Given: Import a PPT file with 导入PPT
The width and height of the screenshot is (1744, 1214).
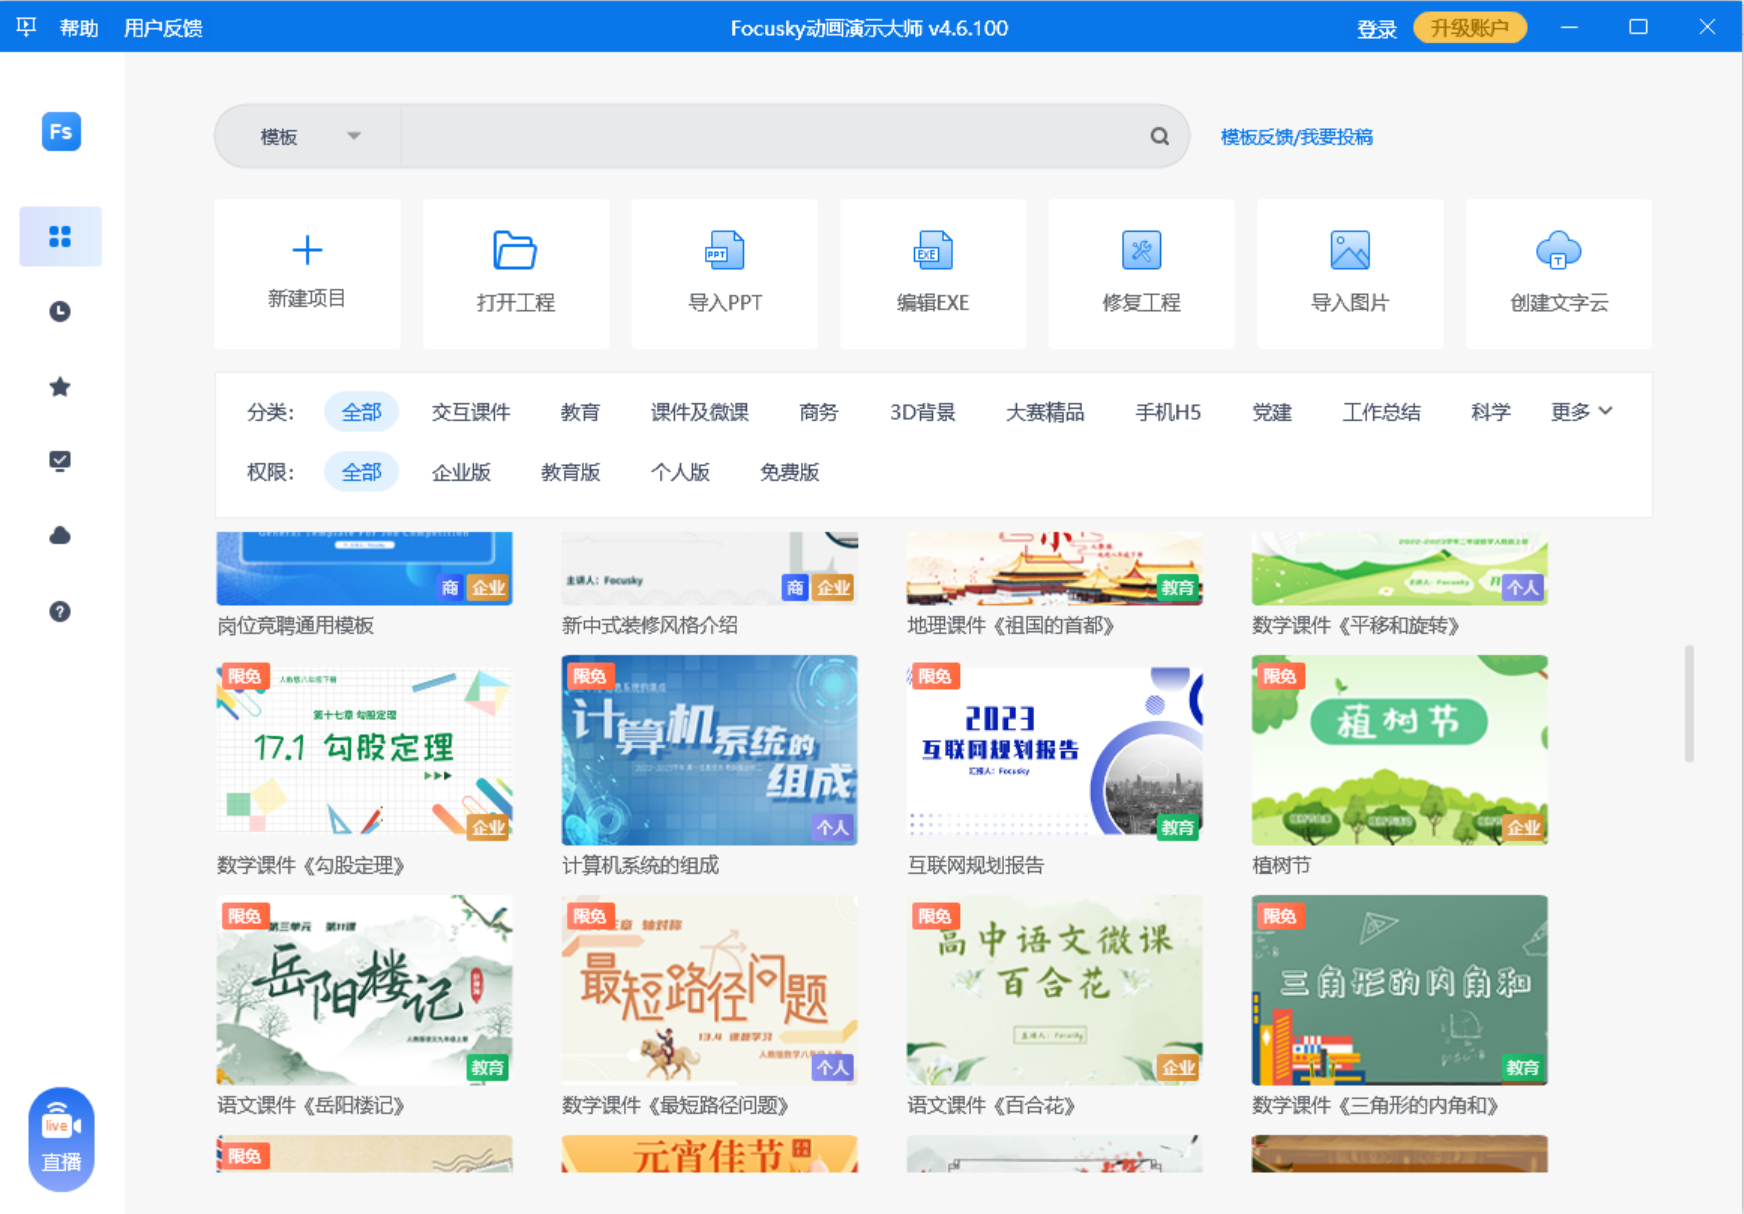Looking at the screenshot, I should 725,273.
